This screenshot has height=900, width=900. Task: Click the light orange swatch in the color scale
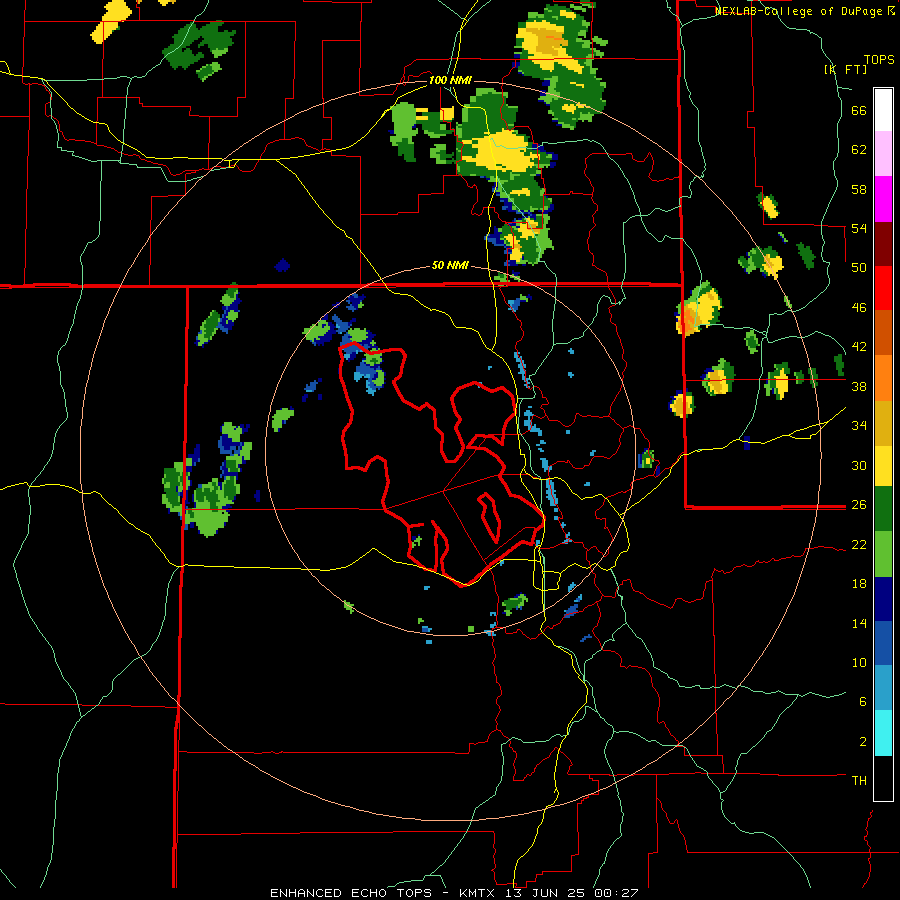(x=883, y=377)
